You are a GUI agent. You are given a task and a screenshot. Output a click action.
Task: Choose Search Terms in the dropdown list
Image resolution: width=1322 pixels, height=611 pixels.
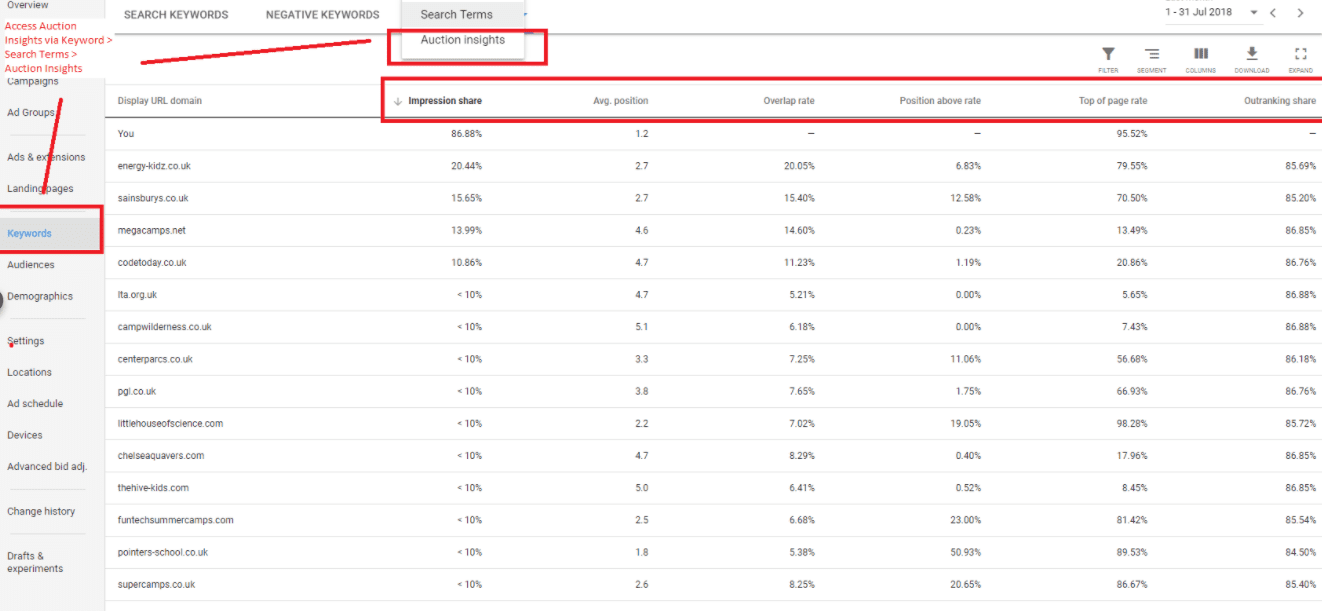459,14
